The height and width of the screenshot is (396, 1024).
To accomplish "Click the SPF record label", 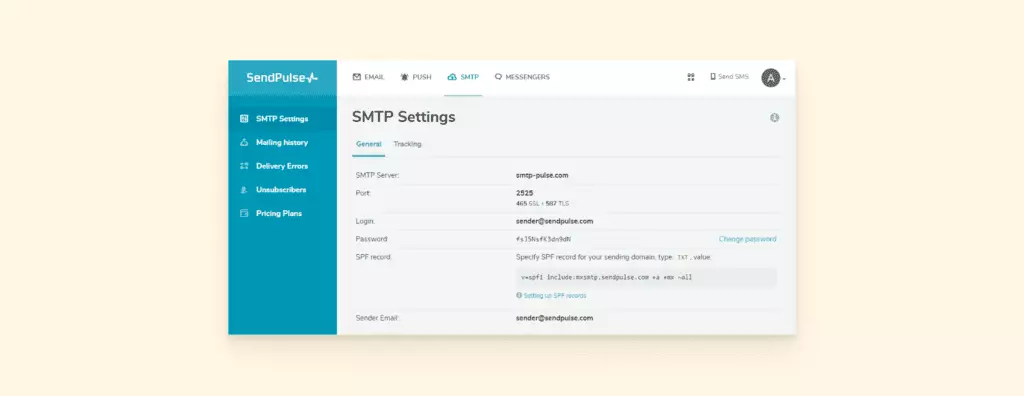I will pyautogui.click(x=374, y=257).
